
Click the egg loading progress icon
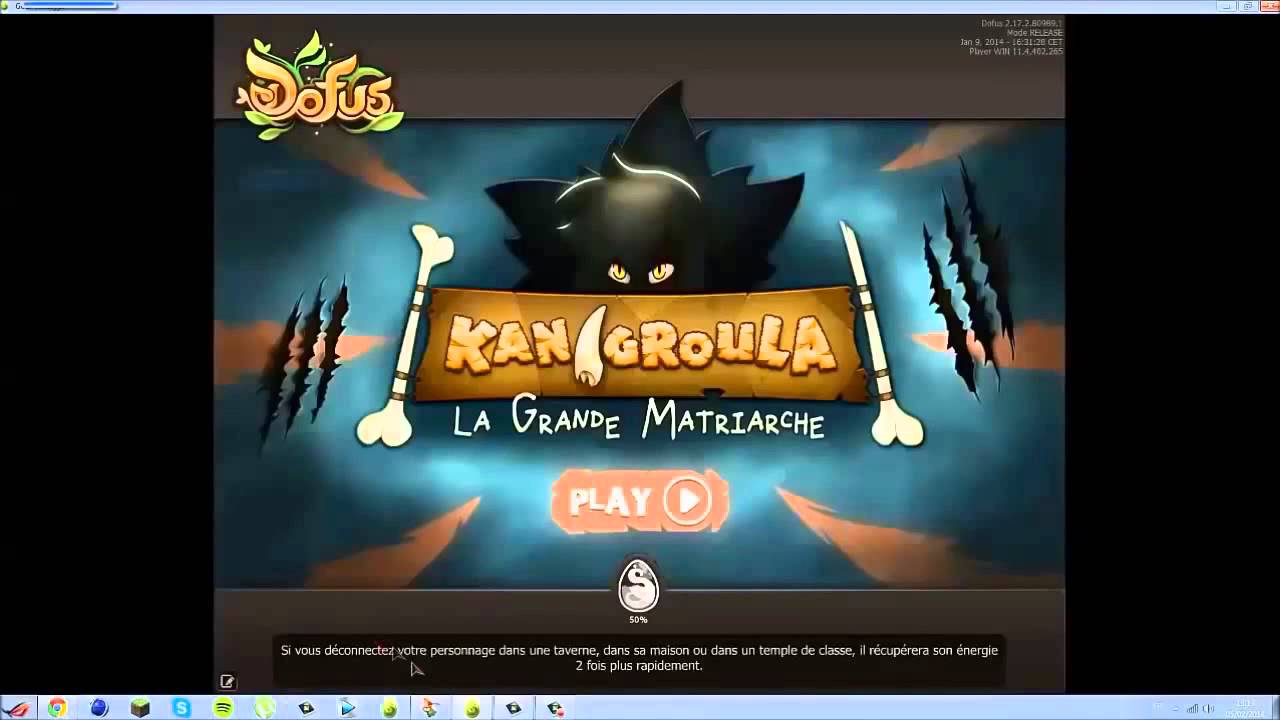[638, 585]
